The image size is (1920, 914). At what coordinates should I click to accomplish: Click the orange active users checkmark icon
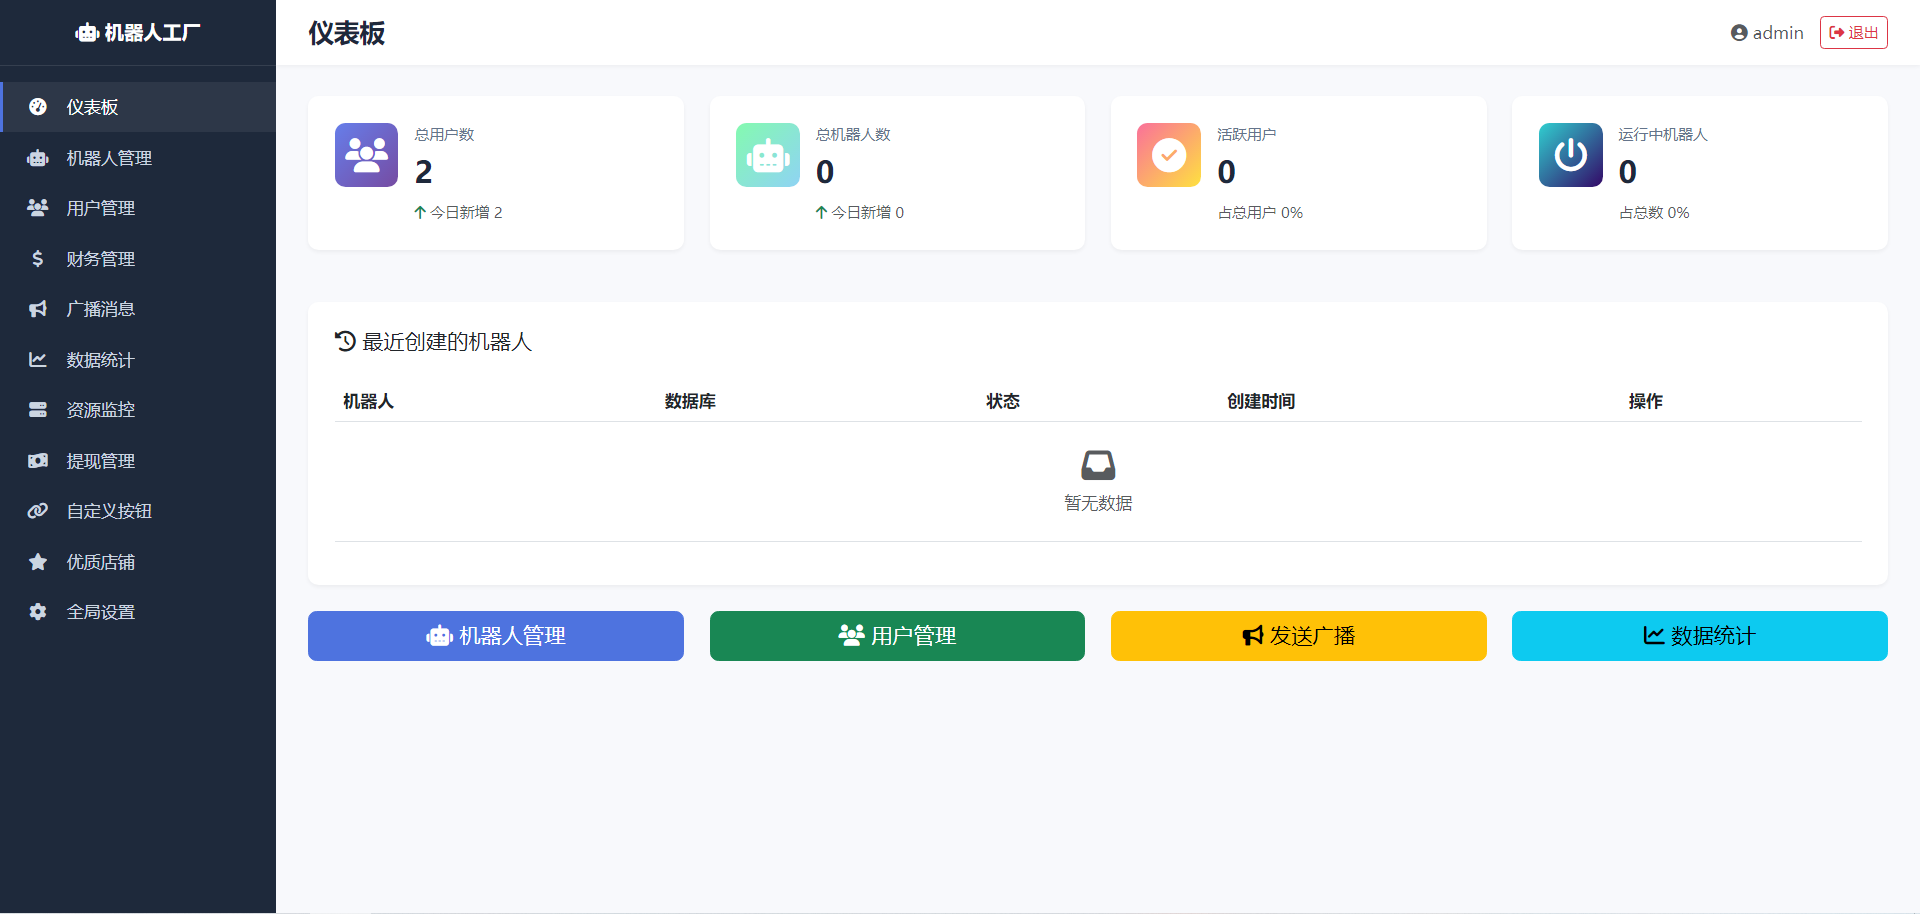pyautogui.click(x=1168, y=155)
